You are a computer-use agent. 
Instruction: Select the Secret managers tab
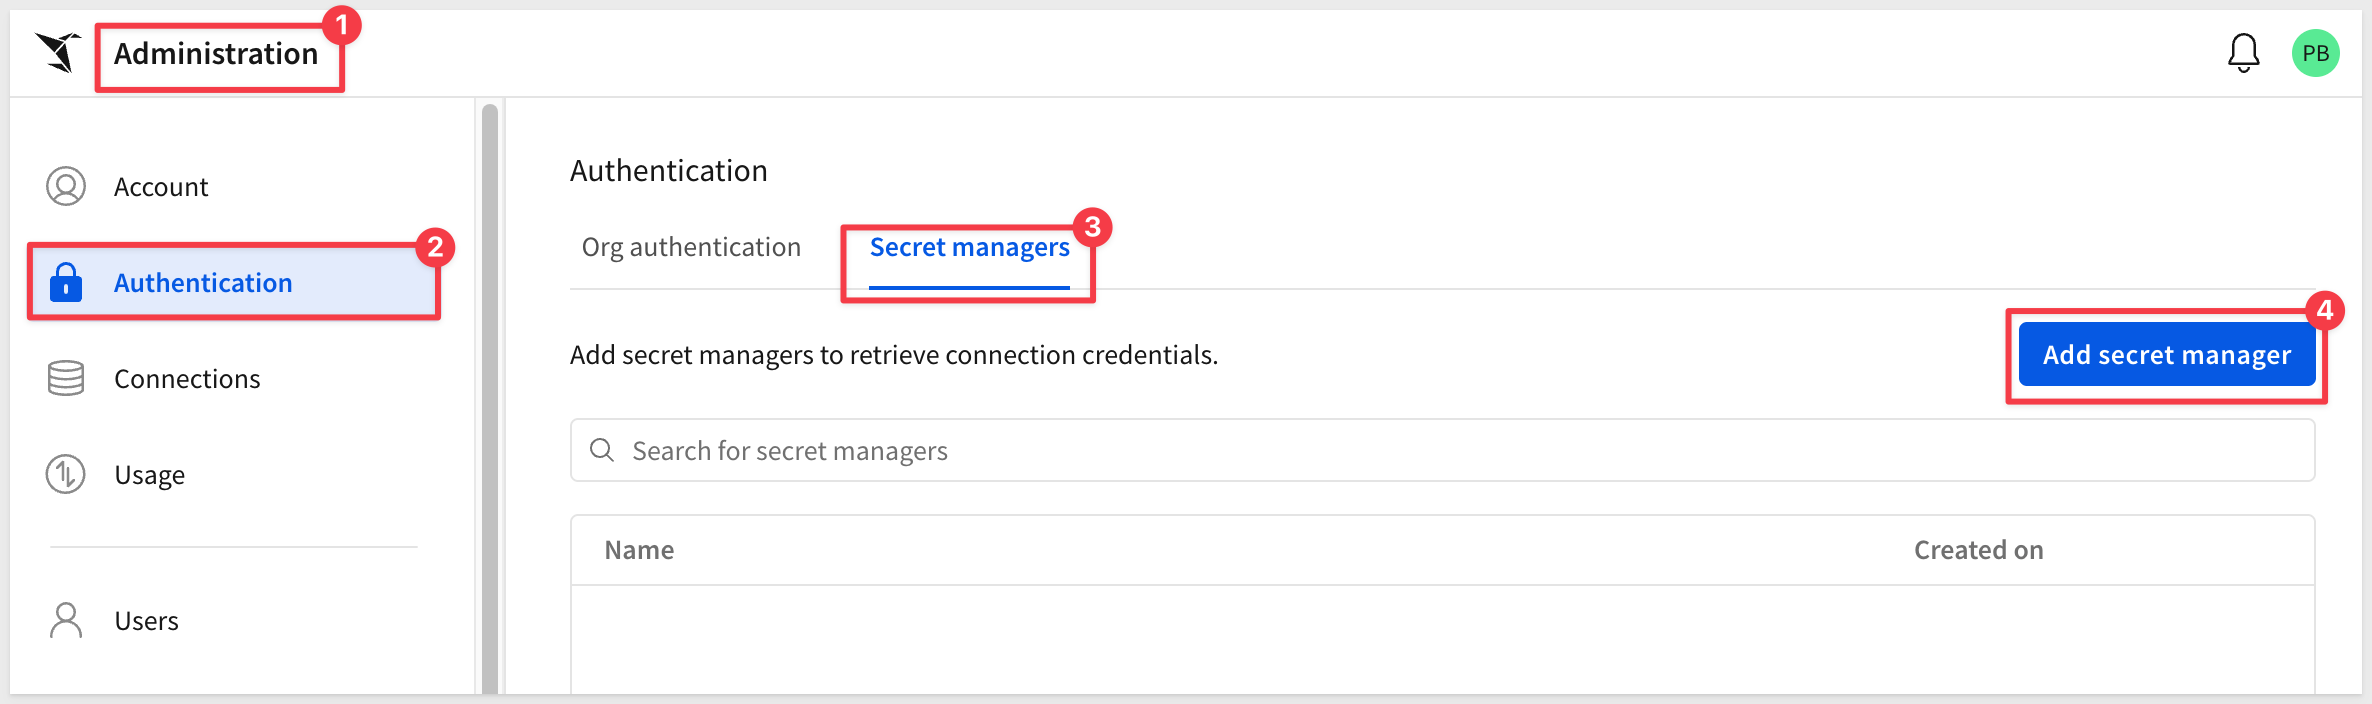click(969, 247)
